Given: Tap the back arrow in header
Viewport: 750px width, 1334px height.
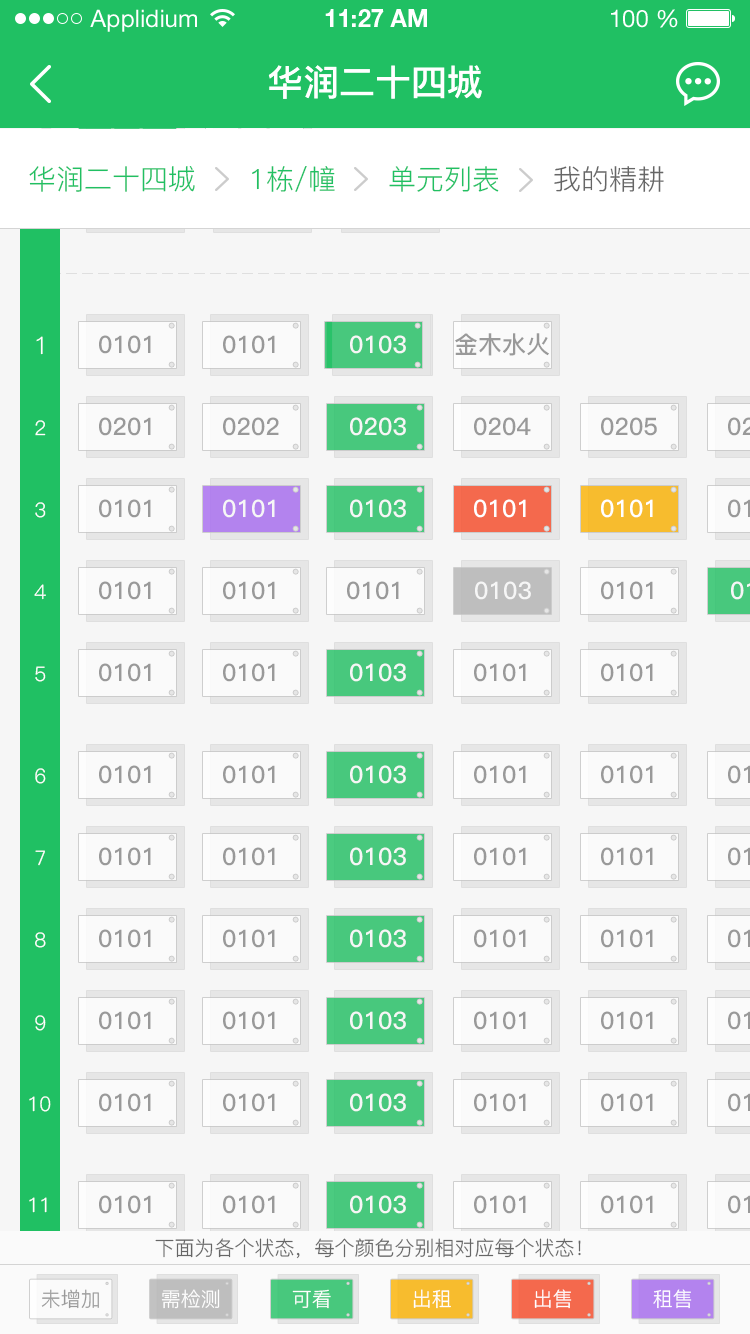Looking at the screenshot, I should point(41,84).
